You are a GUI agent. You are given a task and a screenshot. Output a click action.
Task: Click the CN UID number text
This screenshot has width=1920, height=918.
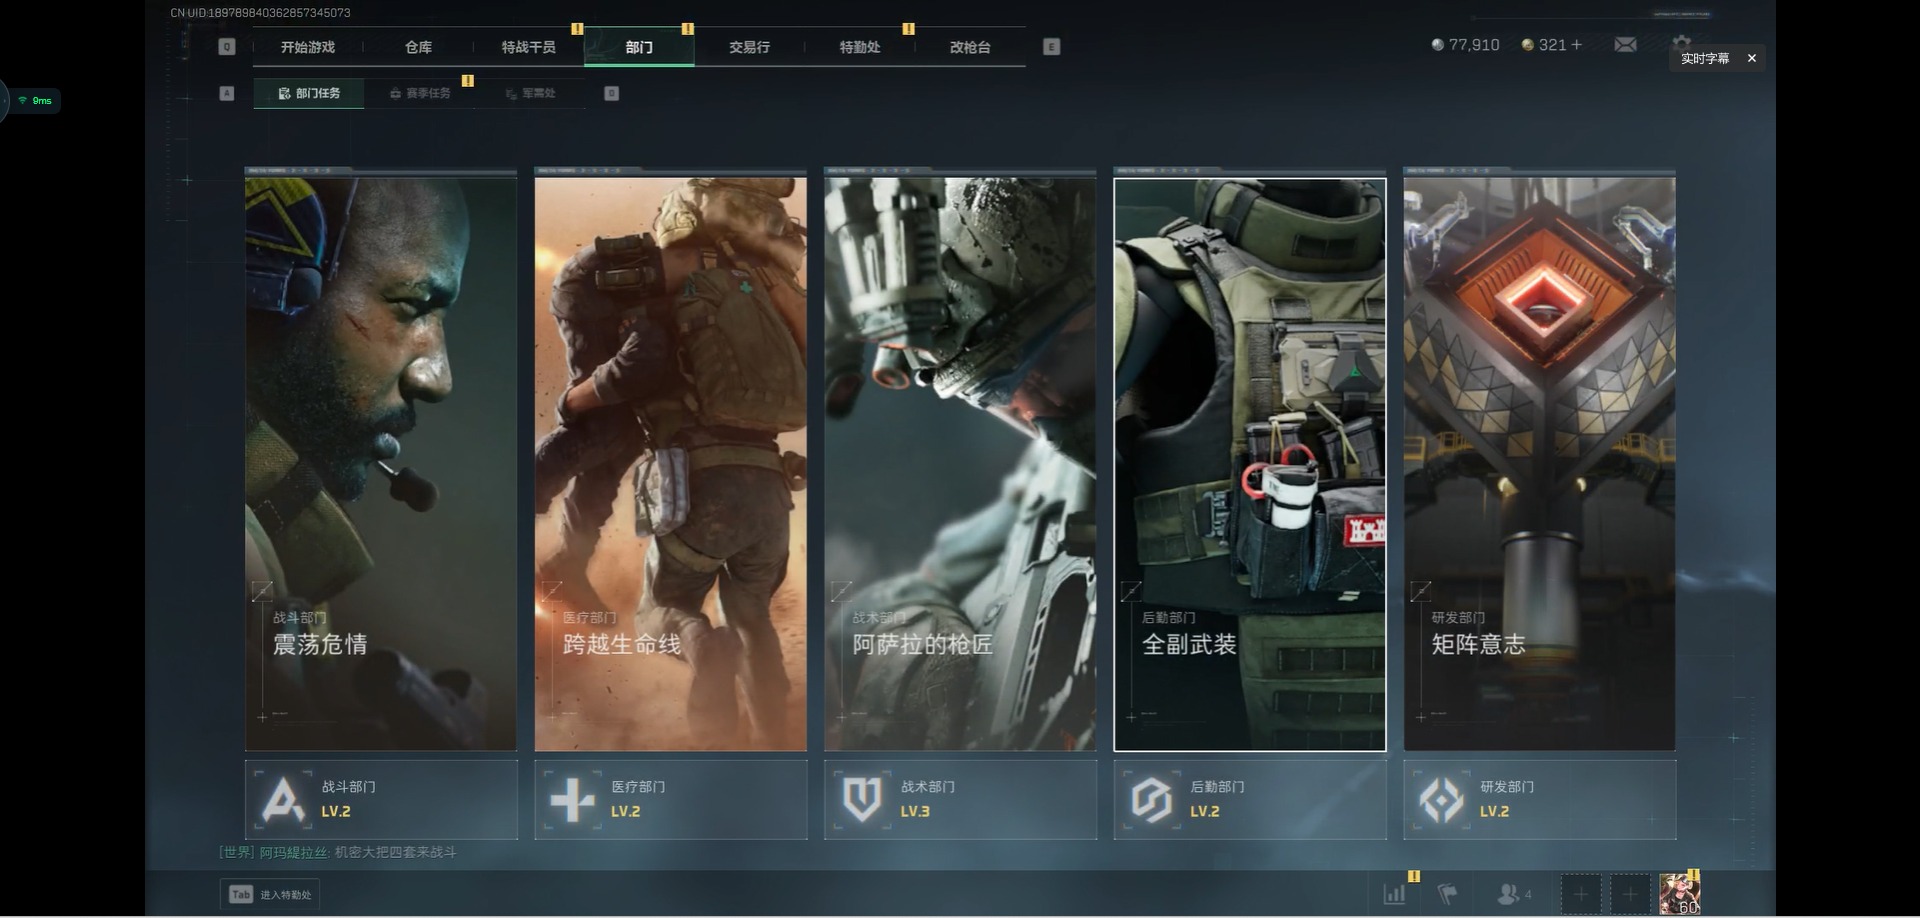260,13
